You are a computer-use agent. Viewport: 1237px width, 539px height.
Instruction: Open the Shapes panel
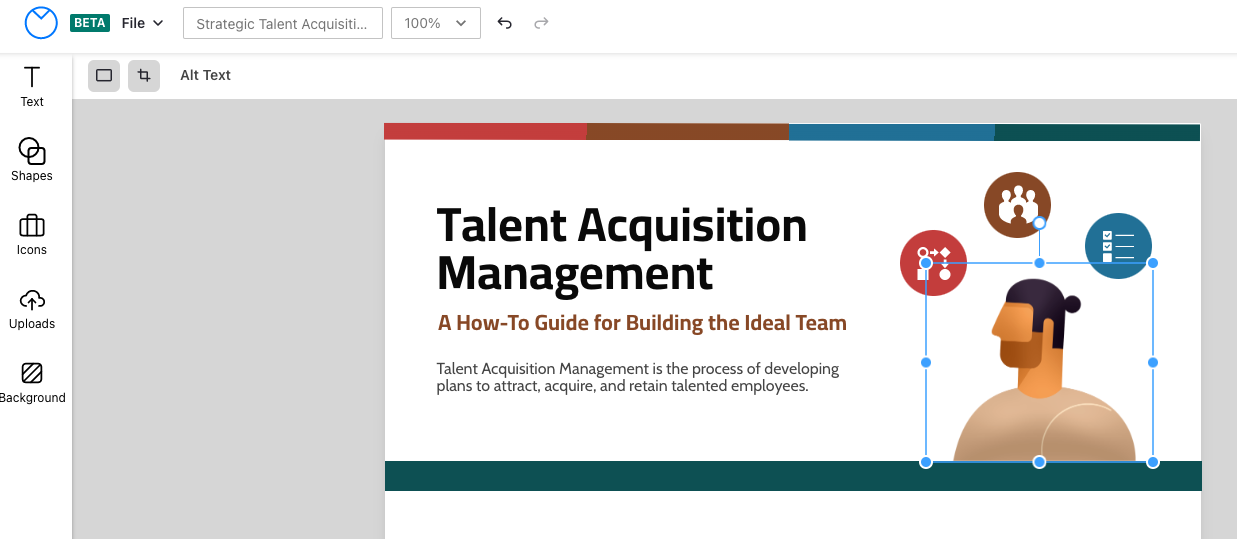click(32, 160)
